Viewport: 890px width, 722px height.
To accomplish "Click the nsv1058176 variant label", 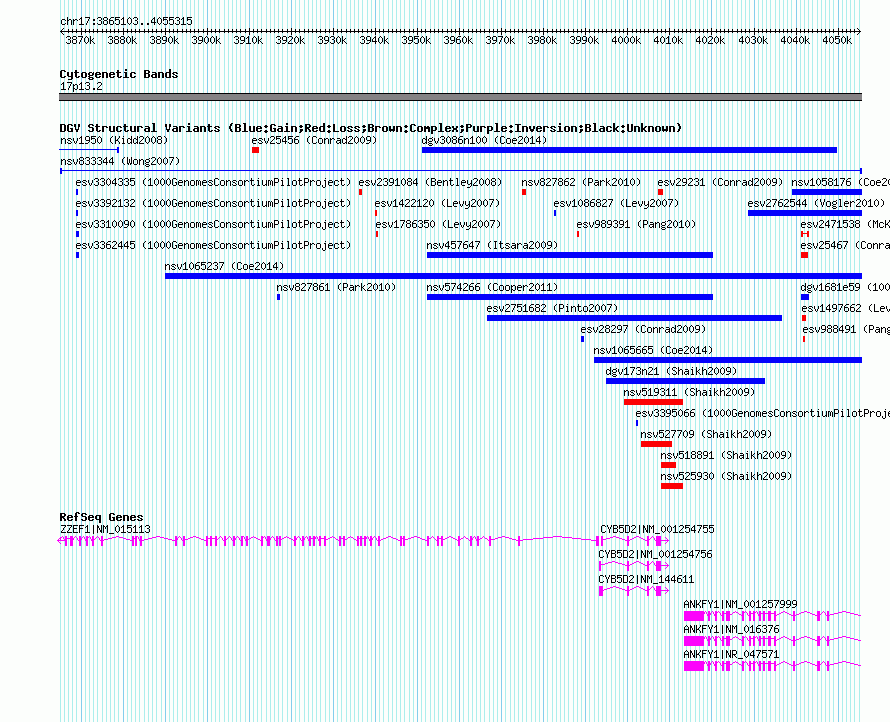I will pyautogui.click(x=841, y=182).
